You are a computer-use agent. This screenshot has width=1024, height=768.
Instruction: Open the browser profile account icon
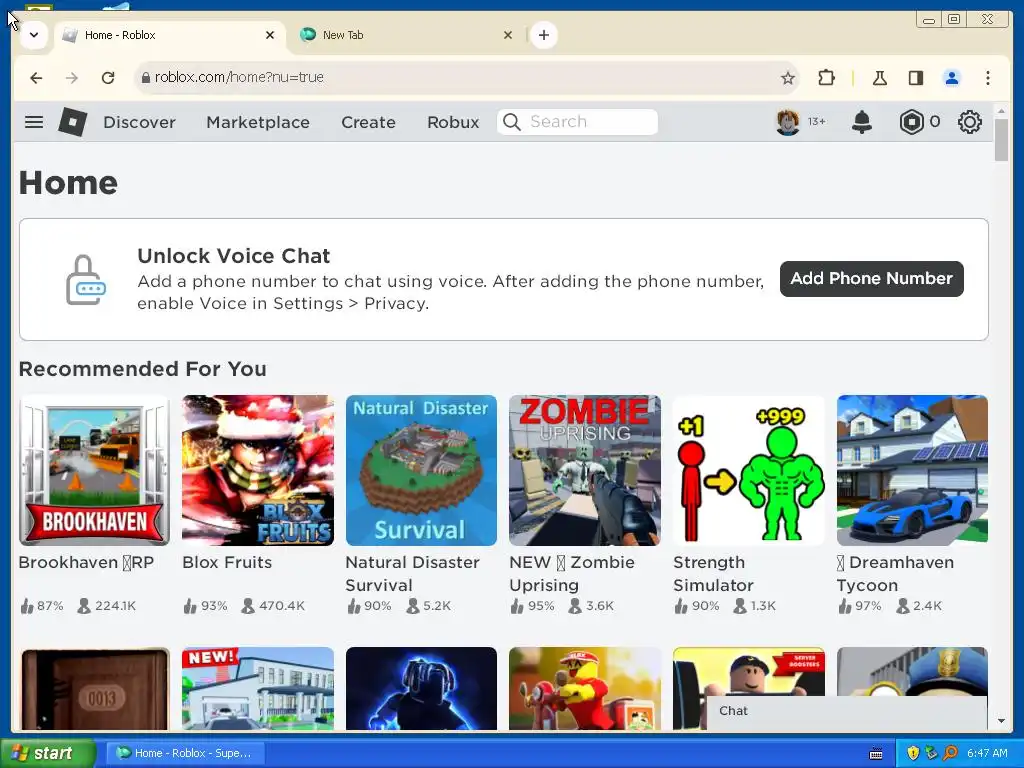pos(952,78)
